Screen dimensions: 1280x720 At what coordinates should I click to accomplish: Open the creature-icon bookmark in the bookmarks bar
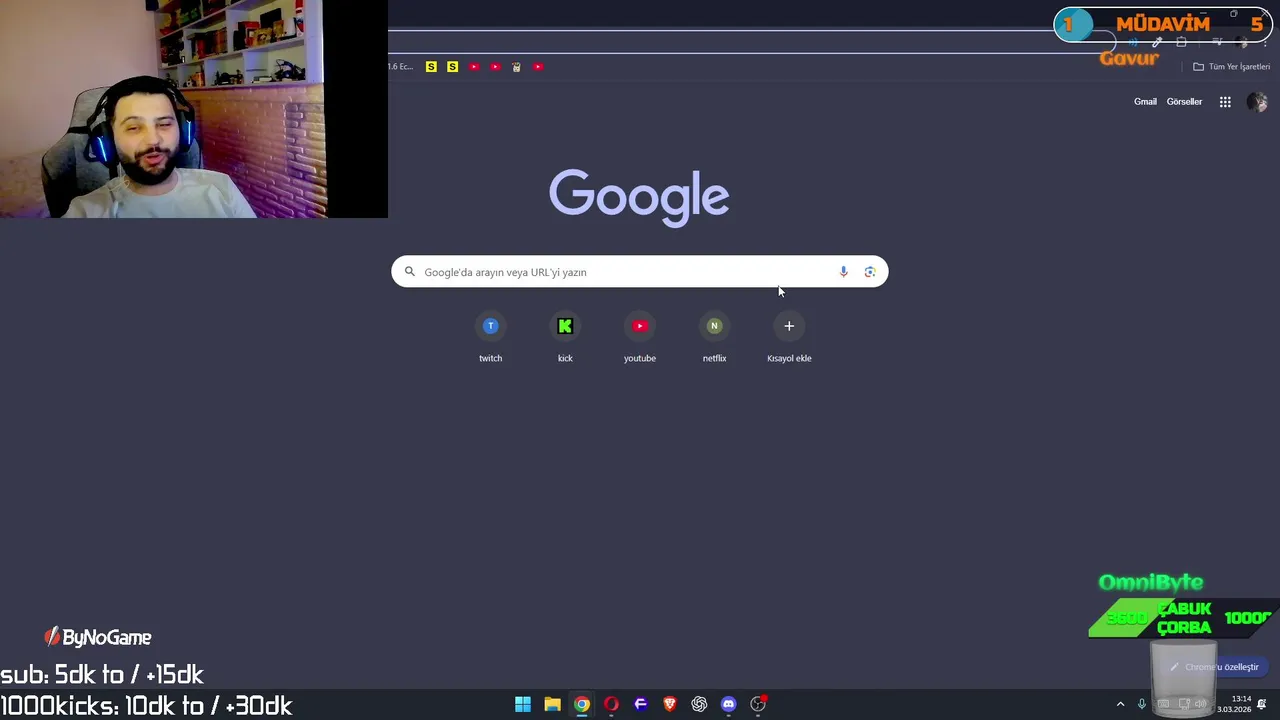[516, 67]
